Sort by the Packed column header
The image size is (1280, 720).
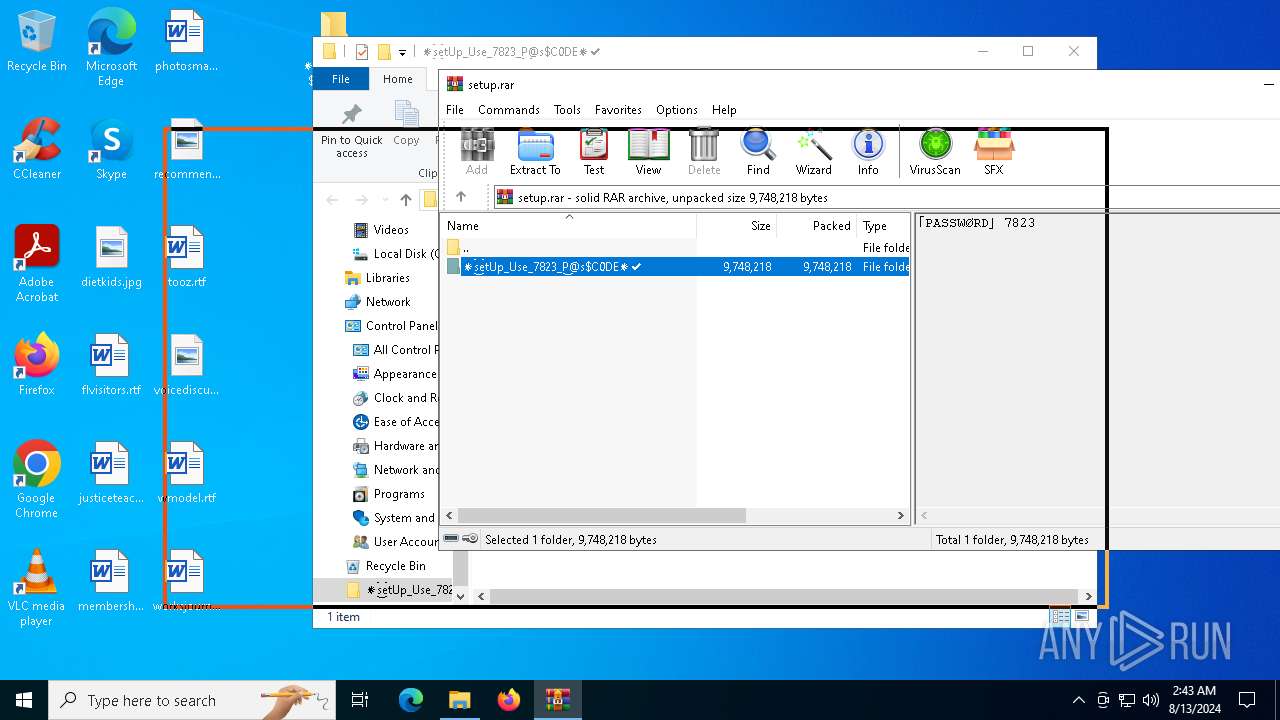tap(817, 226)
